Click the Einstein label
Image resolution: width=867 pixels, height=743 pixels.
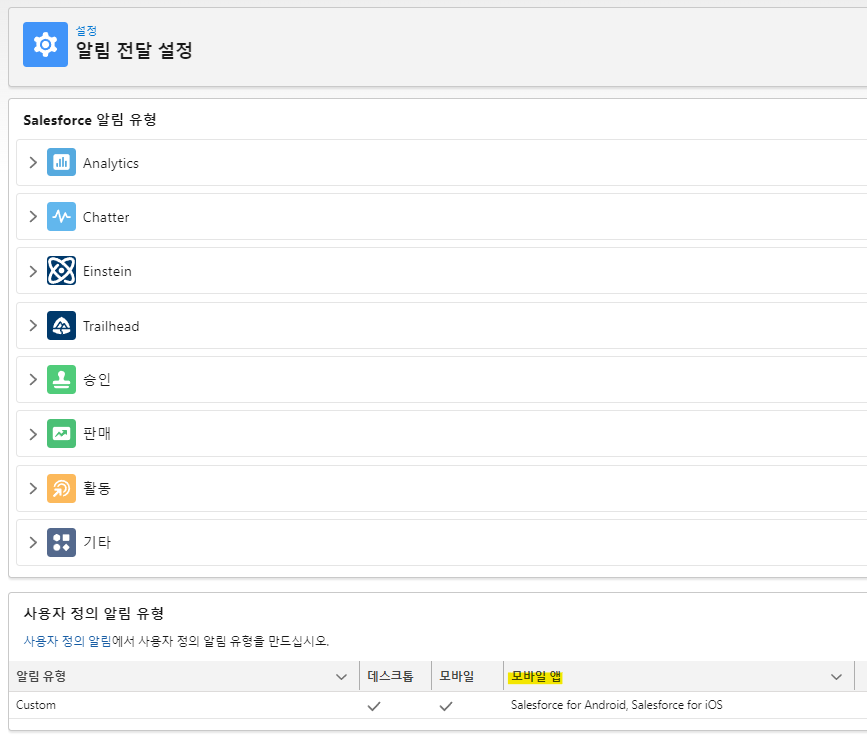coord(107,271)
